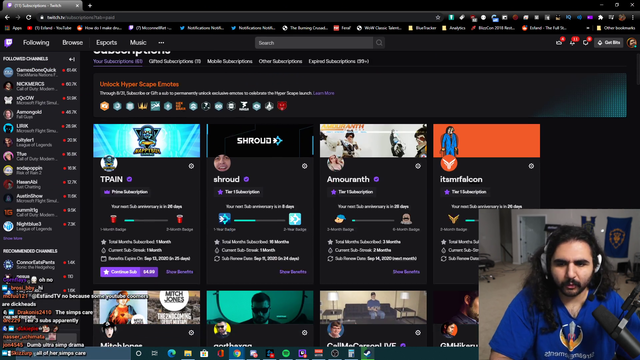Open GamesDoneQuick in followed channels
This screenshot has height=360, width=640.
[40, 72]
